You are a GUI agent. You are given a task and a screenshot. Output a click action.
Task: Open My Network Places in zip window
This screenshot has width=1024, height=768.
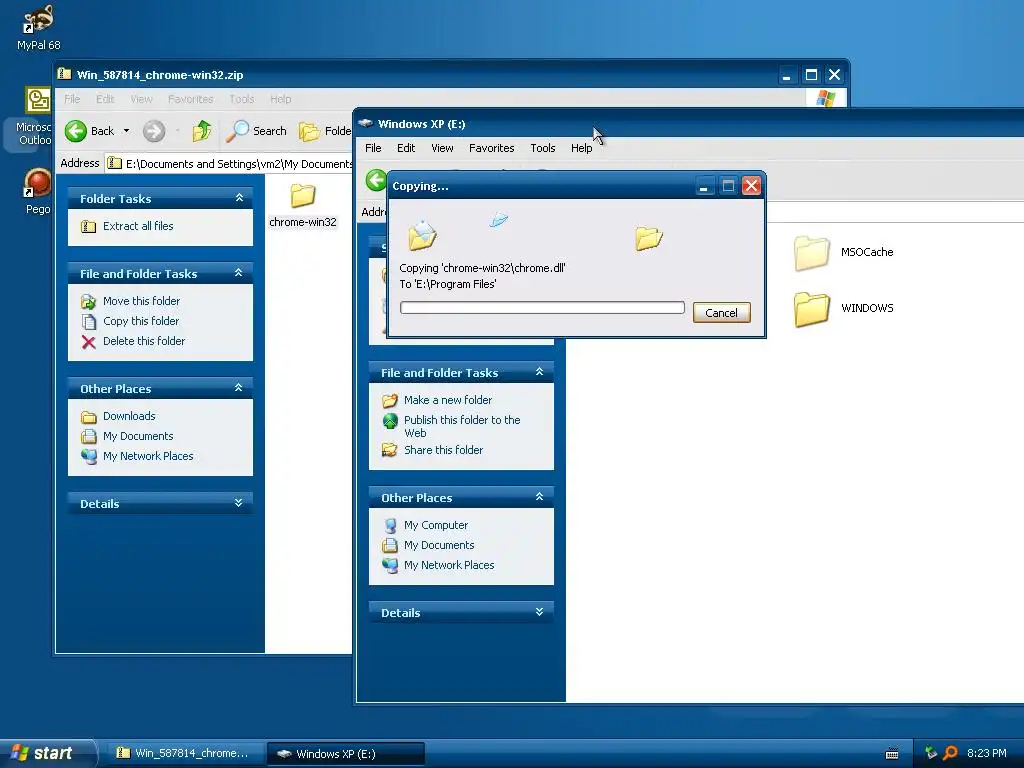(148, 456)
